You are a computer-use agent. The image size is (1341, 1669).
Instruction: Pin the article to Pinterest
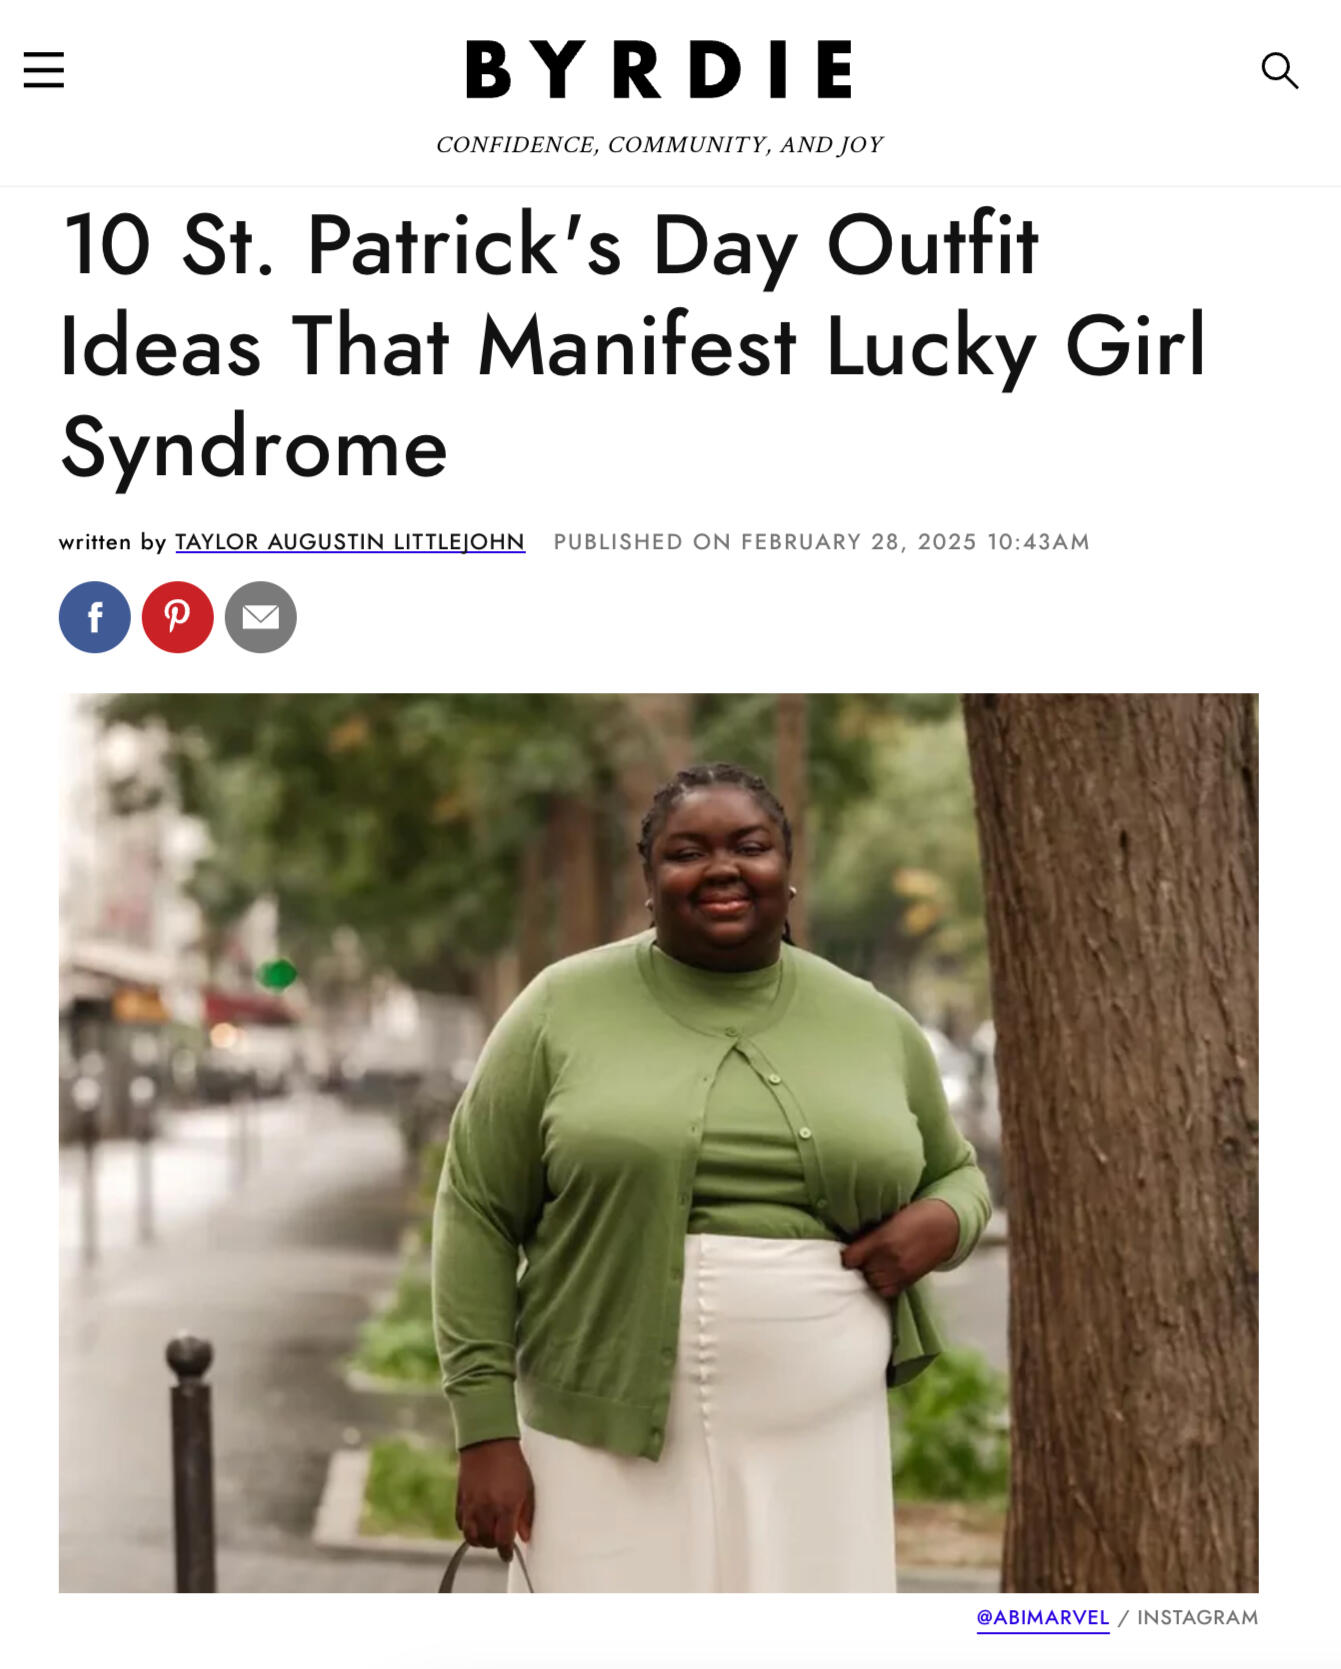click(178, 617)
